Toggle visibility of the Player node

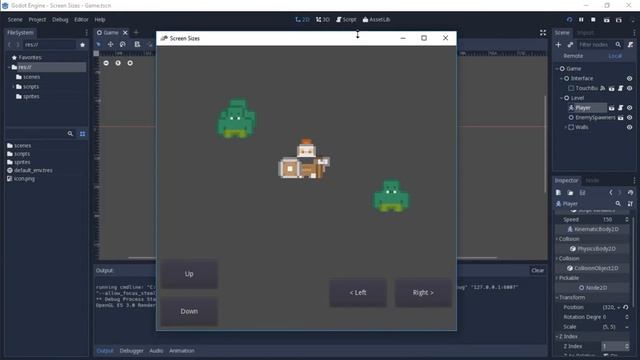[630, 108]
